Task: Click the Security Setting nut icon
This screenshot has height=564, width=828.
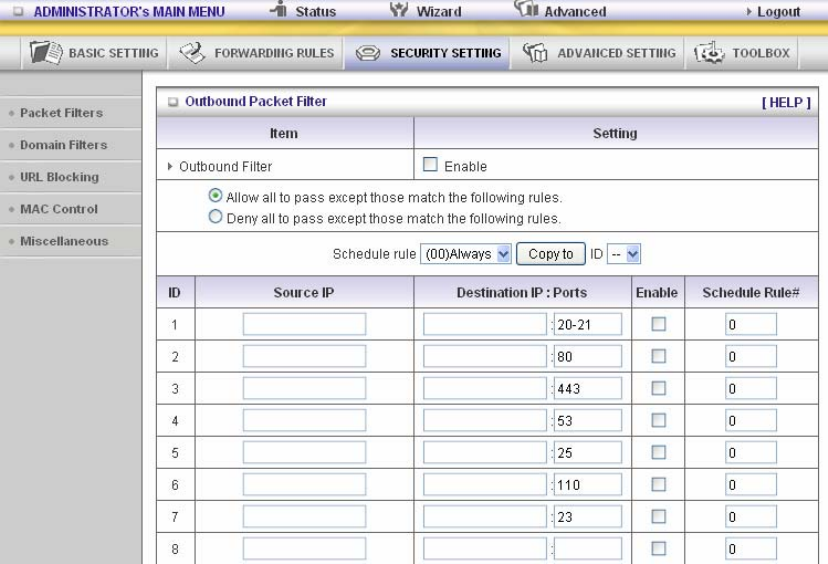Action: [x=368, y=53]
